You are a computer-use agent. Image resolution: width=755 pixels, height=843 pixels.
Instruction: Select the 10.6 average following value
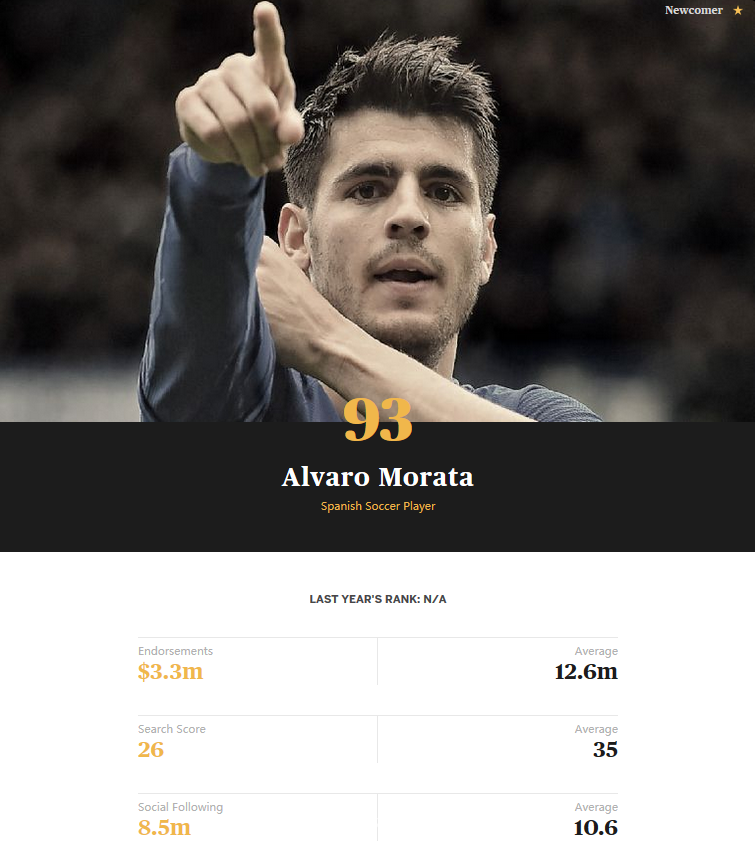point(595,828)
